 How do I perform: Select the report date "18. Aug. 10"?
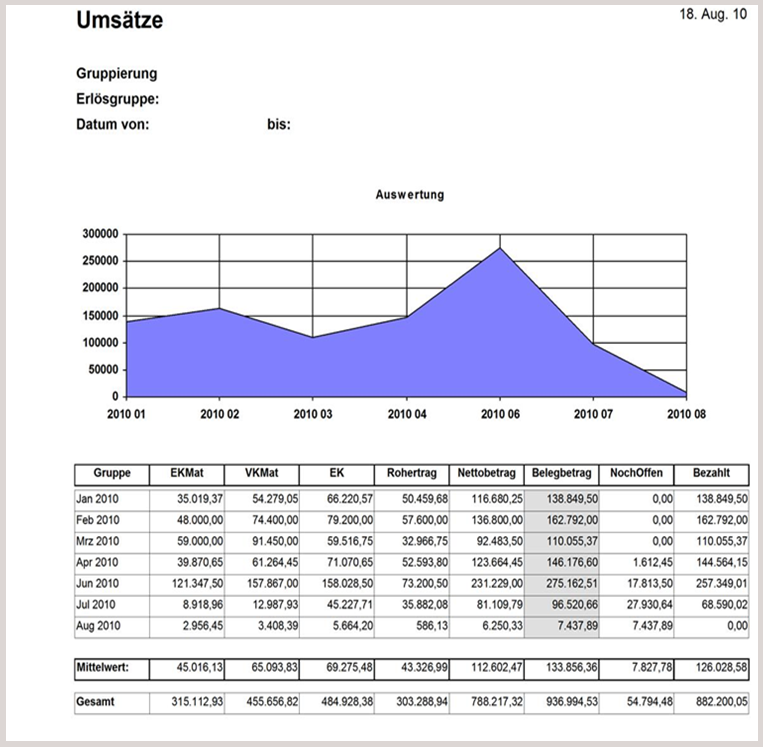click(x=712, y=17)
